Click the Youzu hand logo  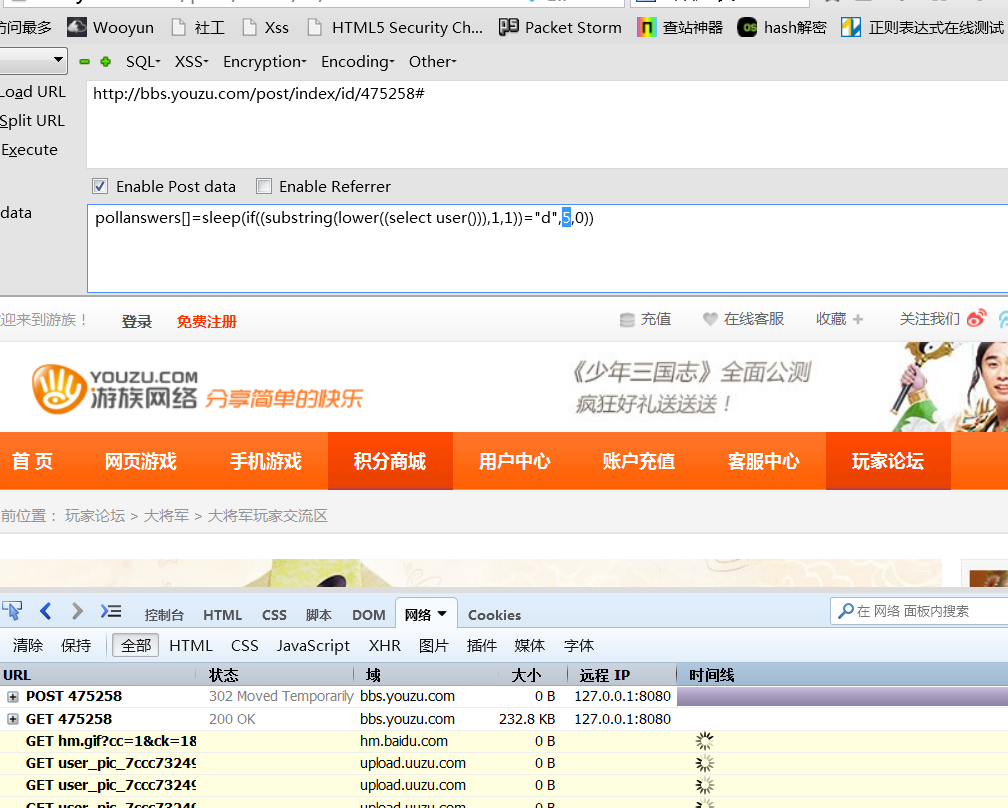(59, 389)
